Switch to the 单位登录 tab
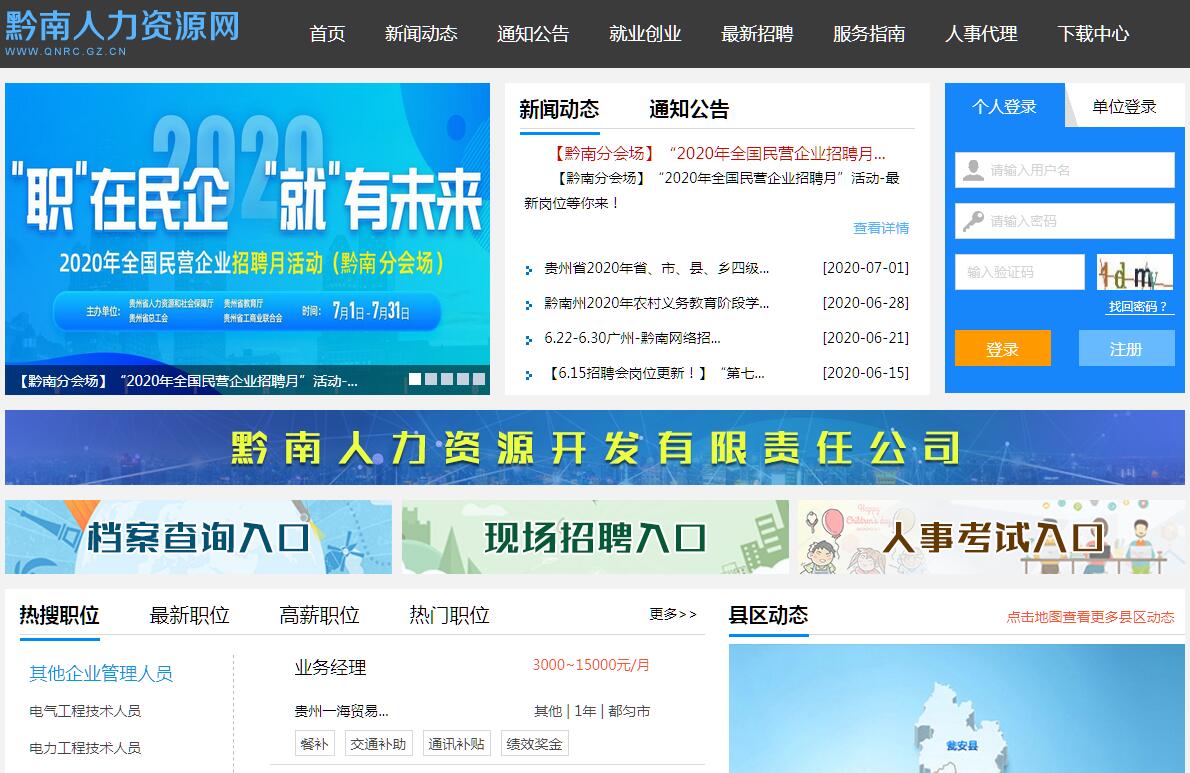 point(1124,107)
